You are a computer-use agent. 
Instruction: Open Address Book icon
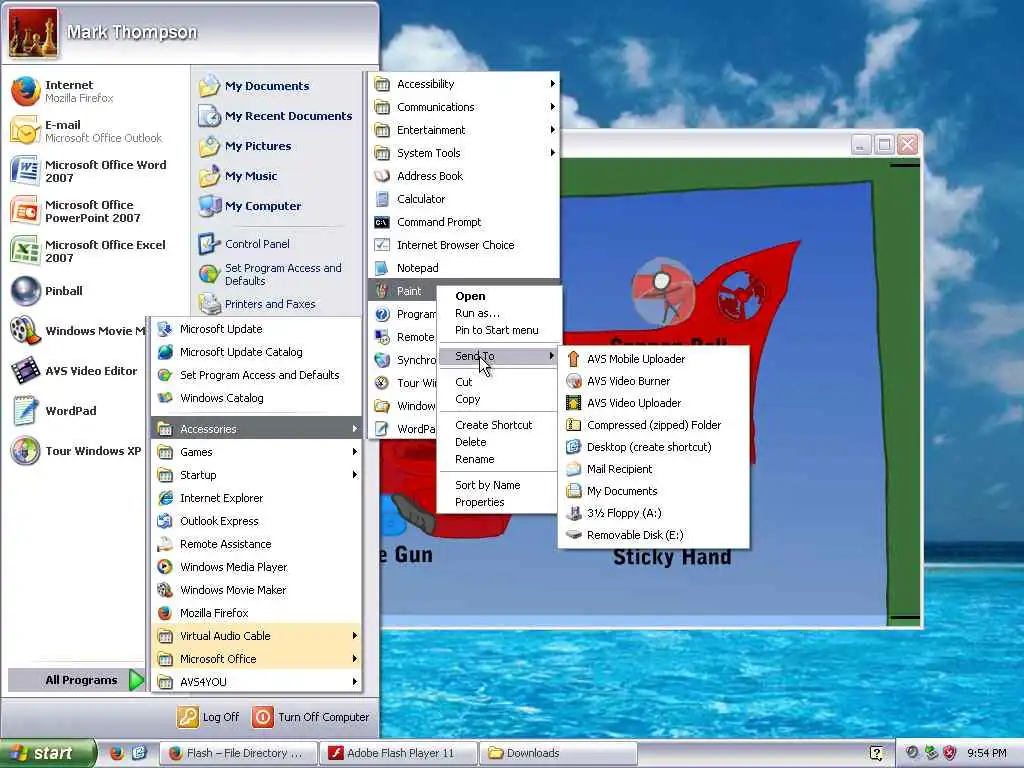(x=382, y=176)
